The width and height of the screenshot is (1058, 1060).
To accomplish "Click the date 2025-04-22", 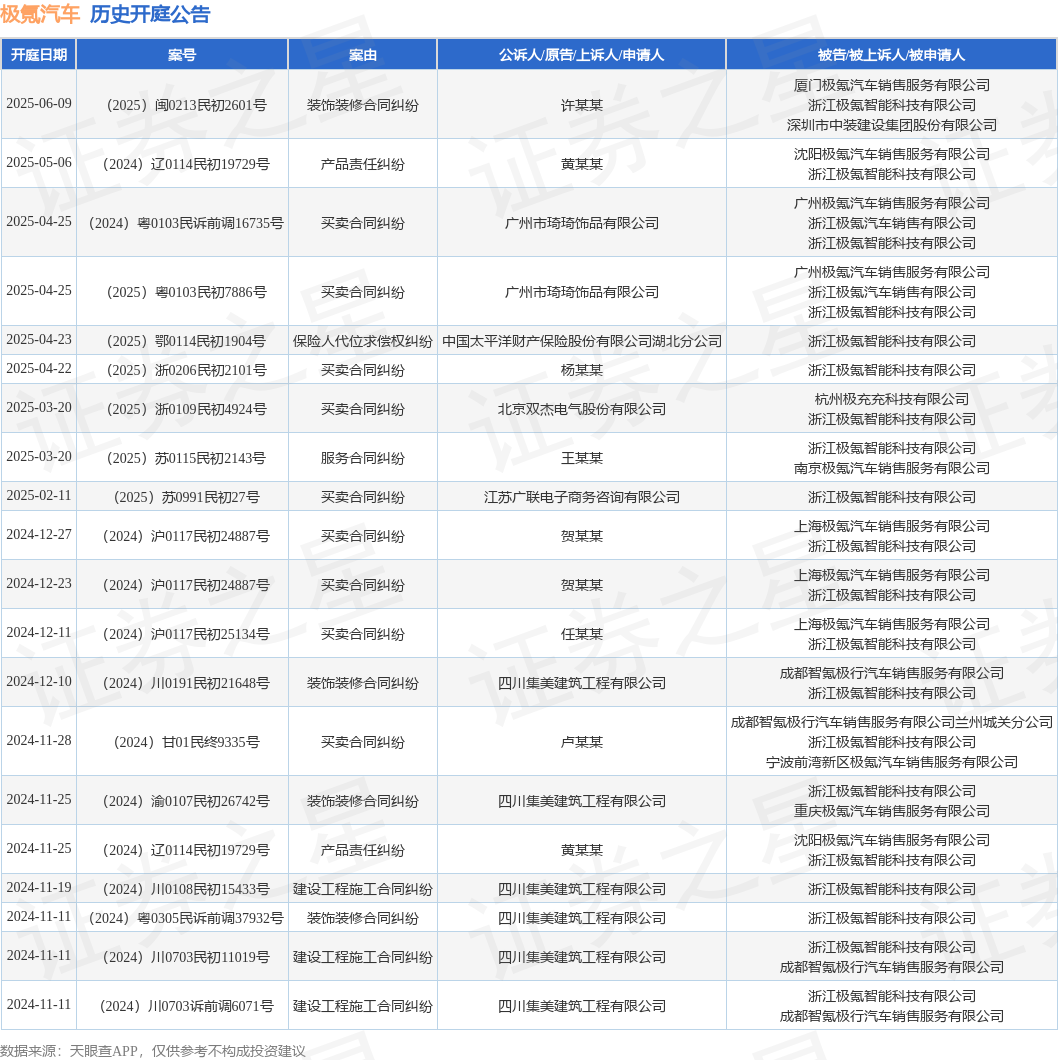I will point(39,368).
